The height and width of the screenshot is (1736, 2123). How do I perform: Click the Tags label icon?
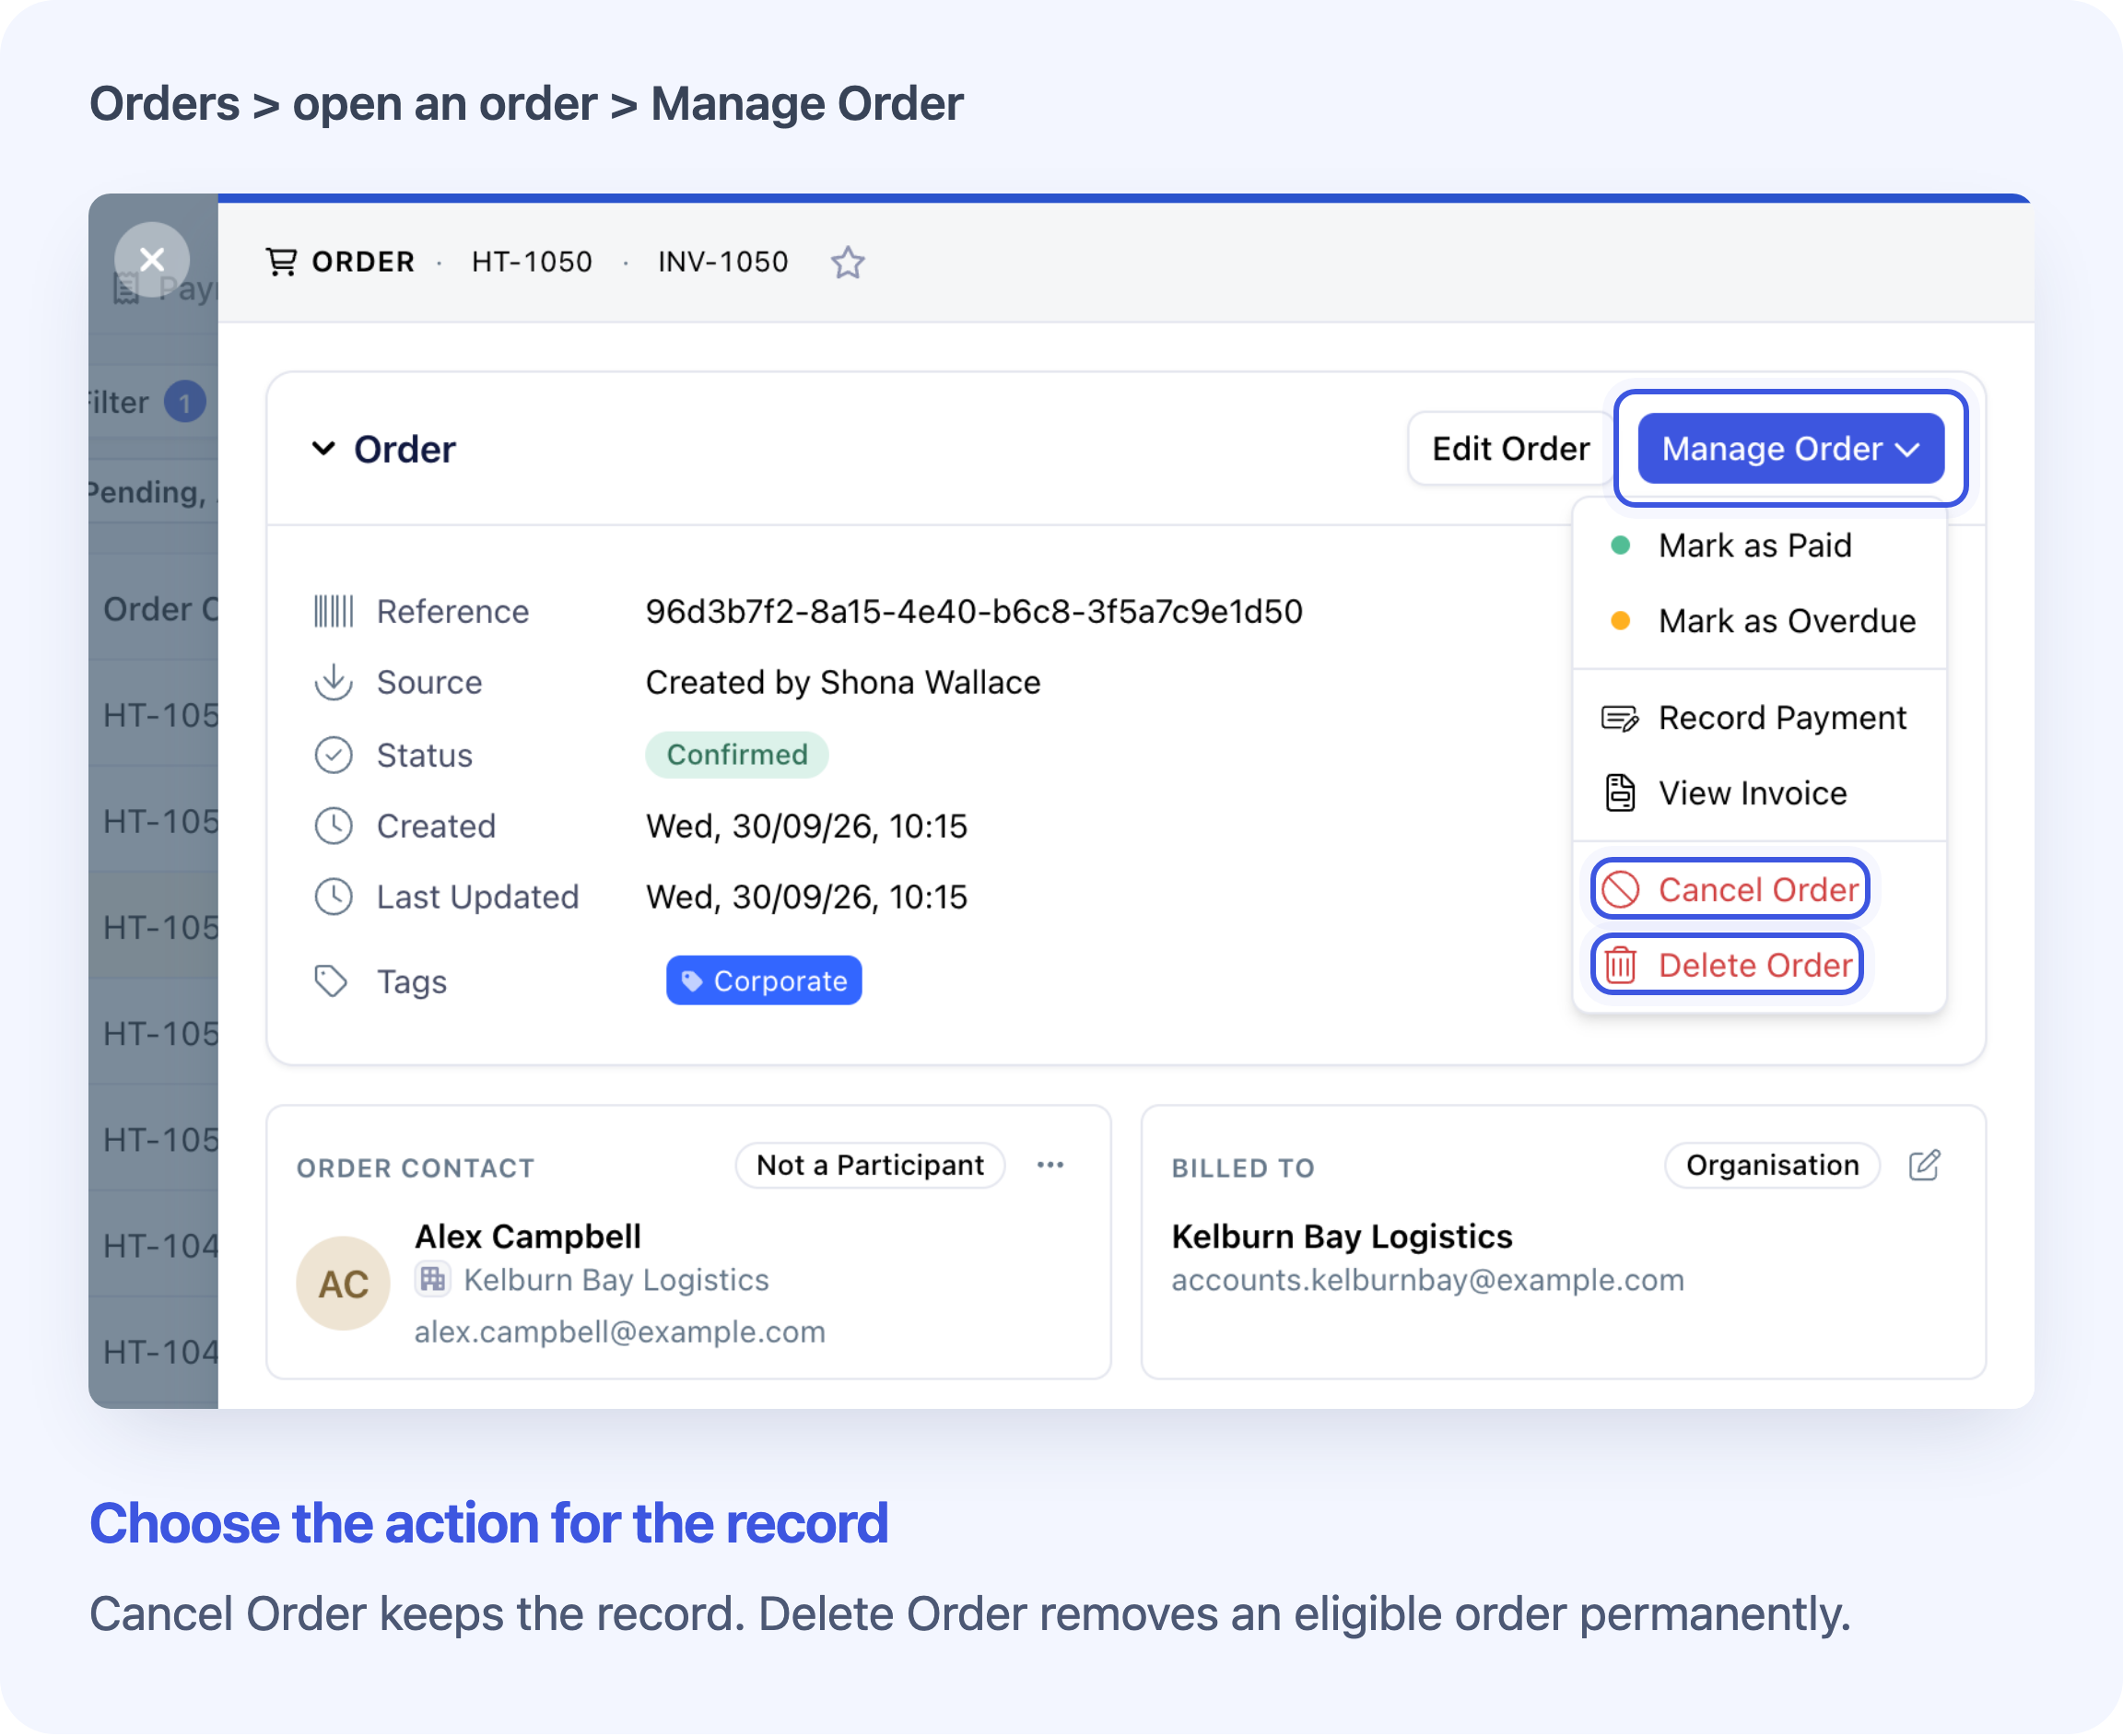tap(331, 981)
